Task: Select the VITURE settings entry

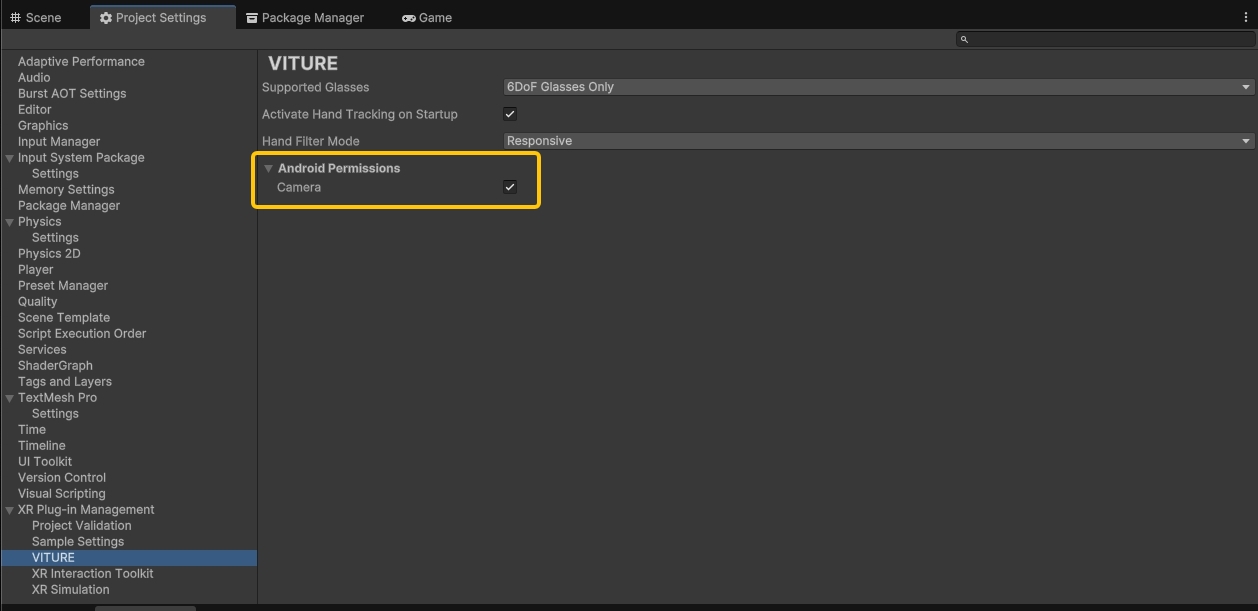Action: [128, 558]
